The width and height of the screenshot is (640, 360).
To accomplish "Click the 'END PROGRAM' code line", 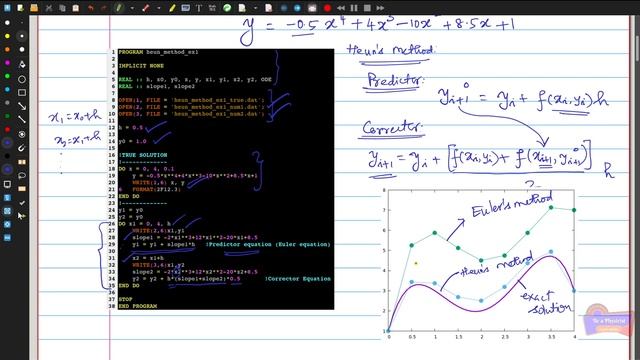I will tap(138, 306).
